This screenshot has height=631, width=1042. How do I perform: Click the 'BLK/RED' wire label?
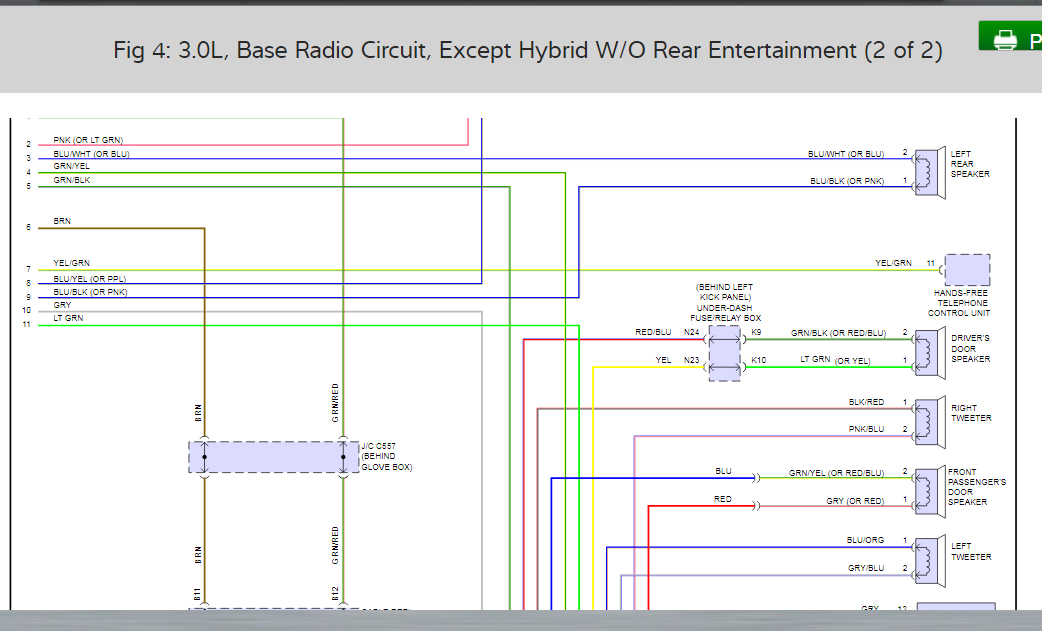[x=866, y=402]
